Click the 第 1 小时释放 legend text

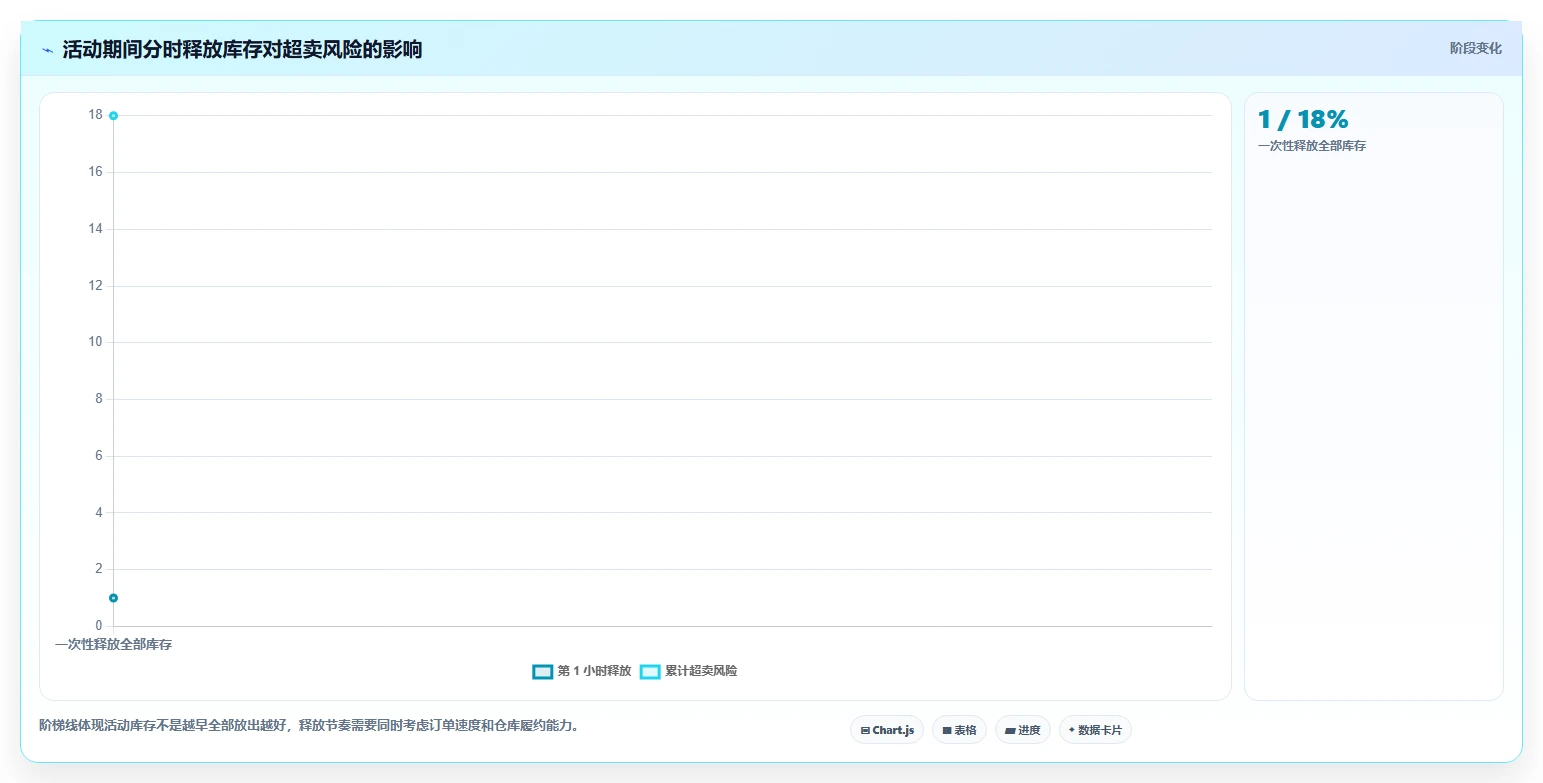point(594,671)
